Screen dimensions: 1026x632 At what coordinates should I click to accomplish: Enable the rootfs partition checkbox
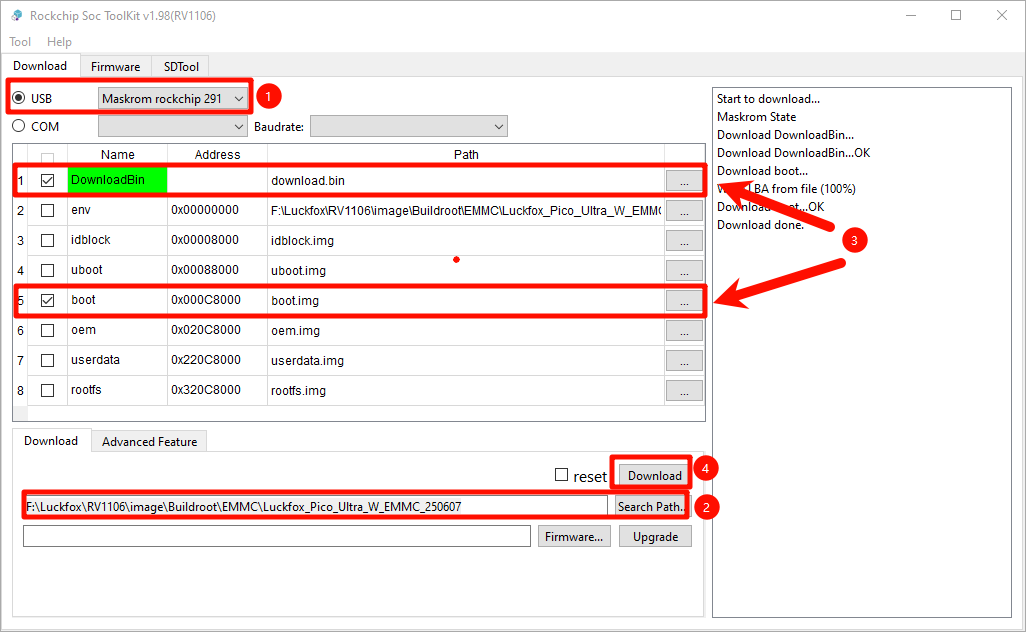(x=47, y=391)
